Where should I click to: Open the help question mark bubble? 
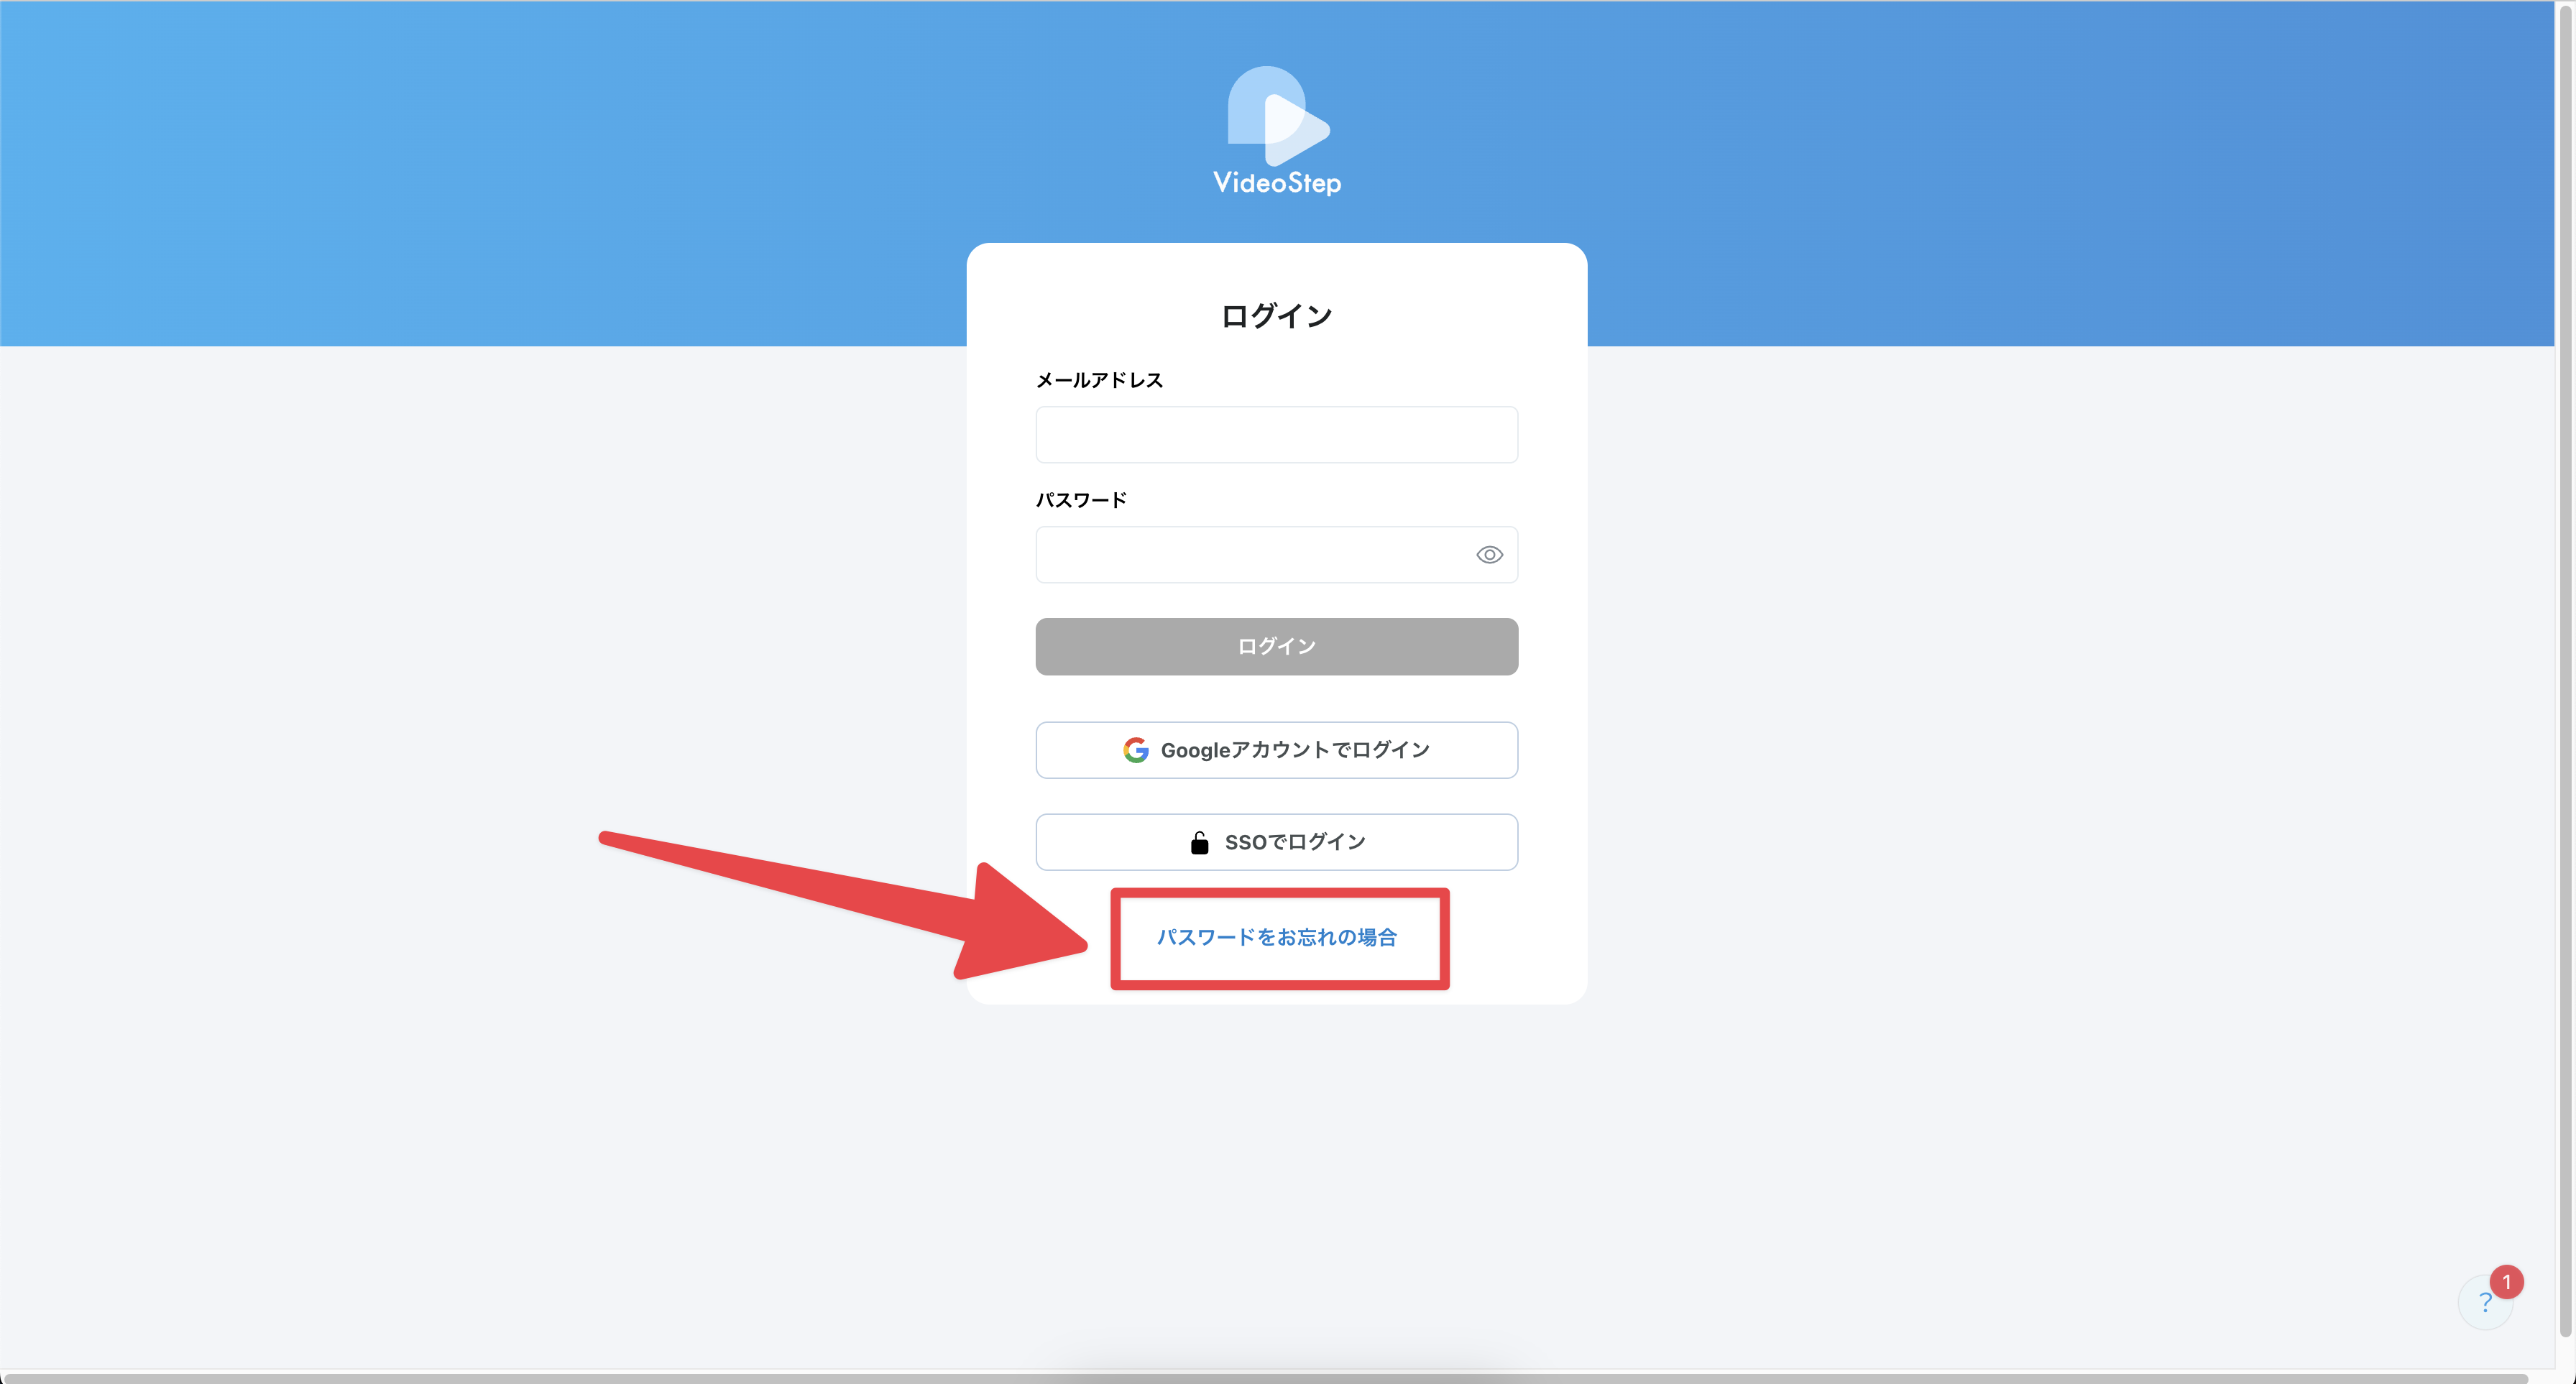tap(2484, 1303)
